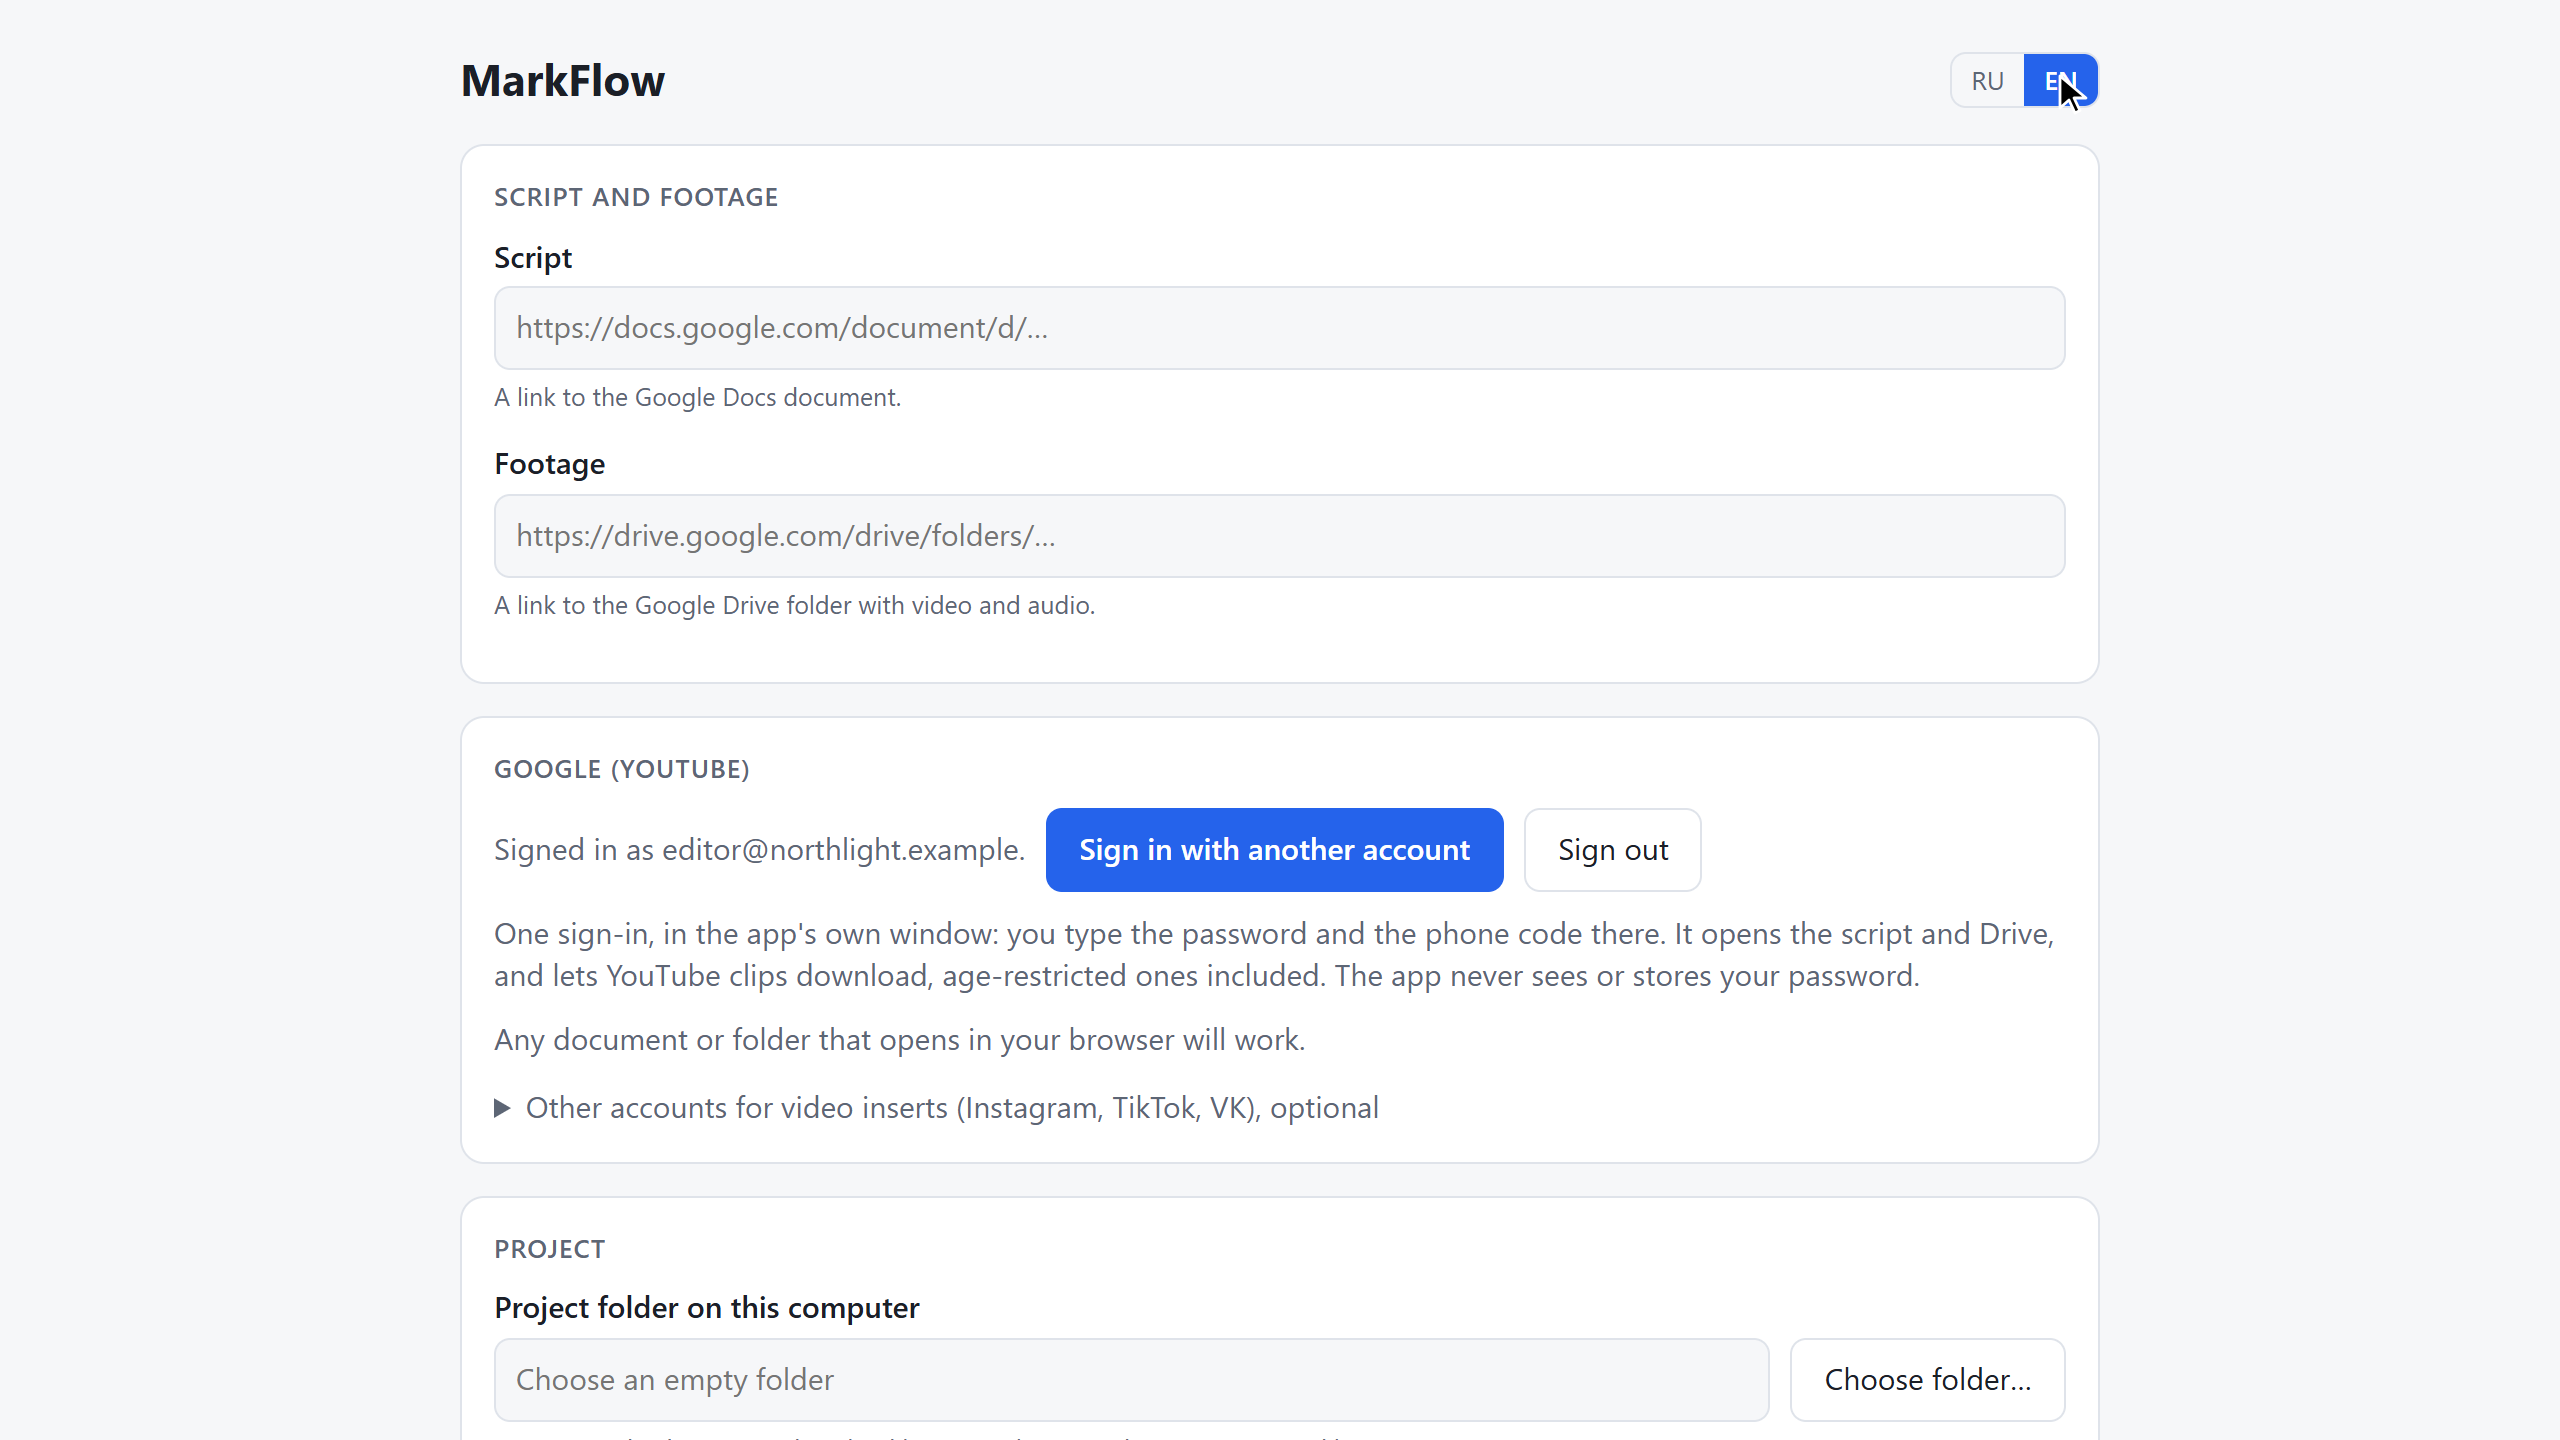This screenshot has height=1440, width=2560.
Task: Click the MarkFlow app title
Action: pos(563,81)
